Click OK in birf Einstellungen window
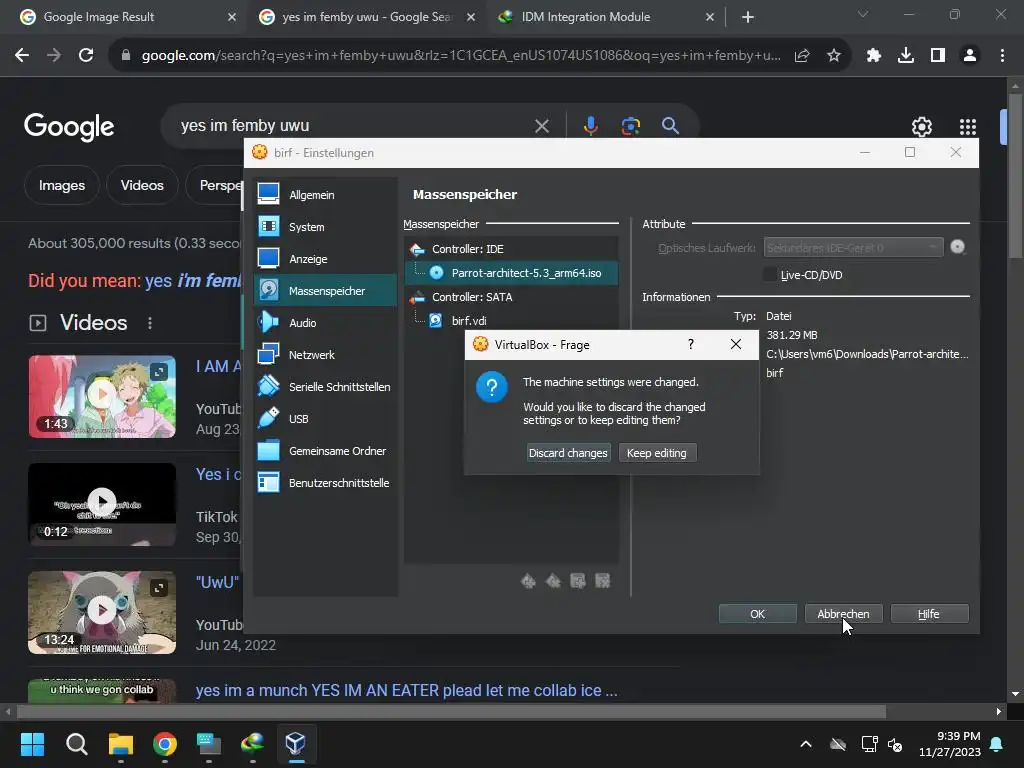 coord(758,614)
